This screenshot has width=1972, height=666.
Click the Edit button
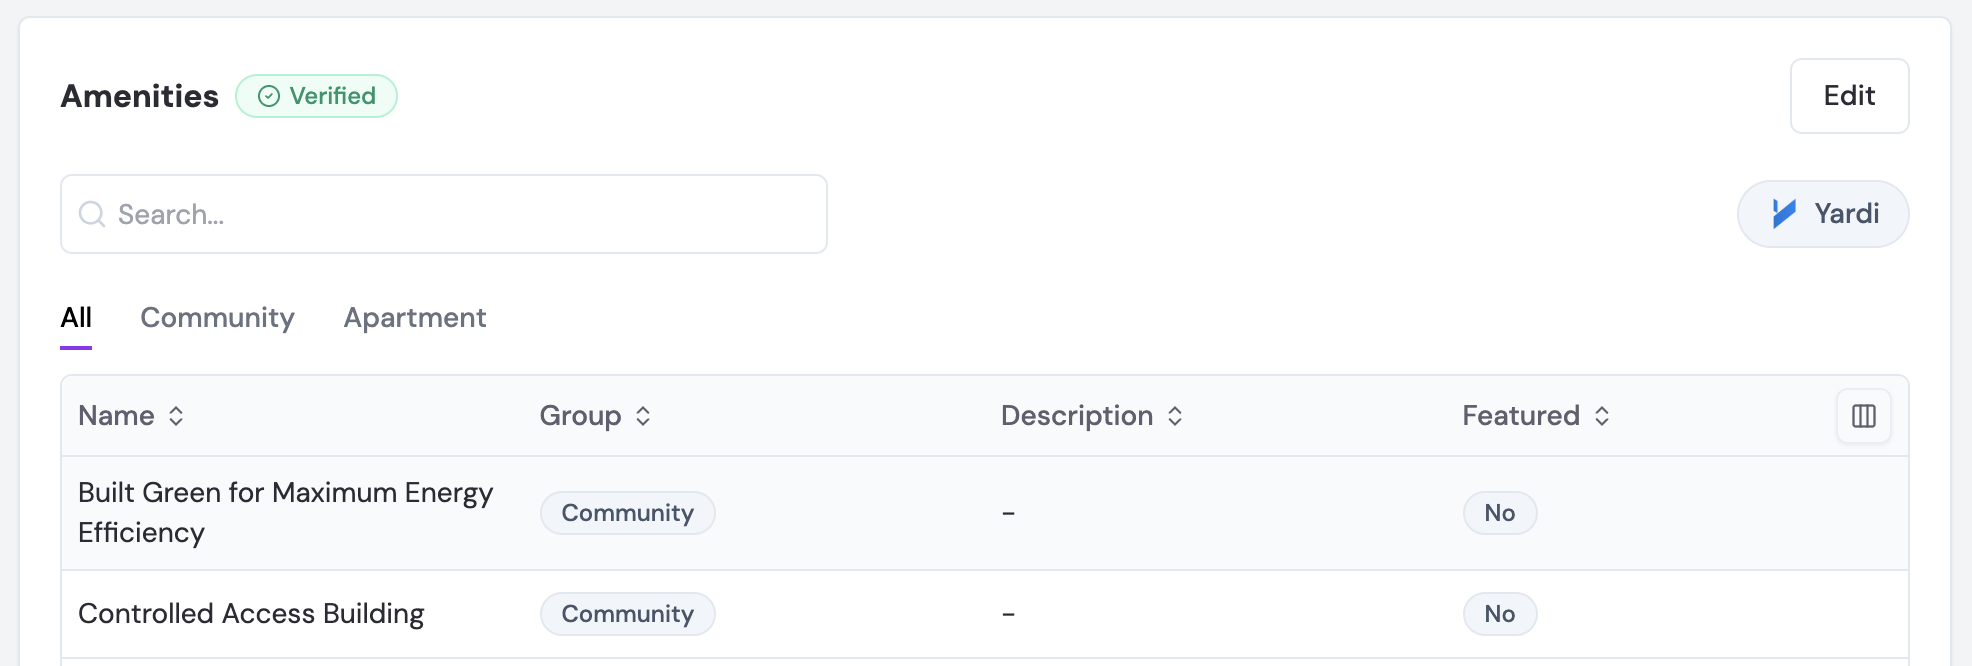[1849, 96]
